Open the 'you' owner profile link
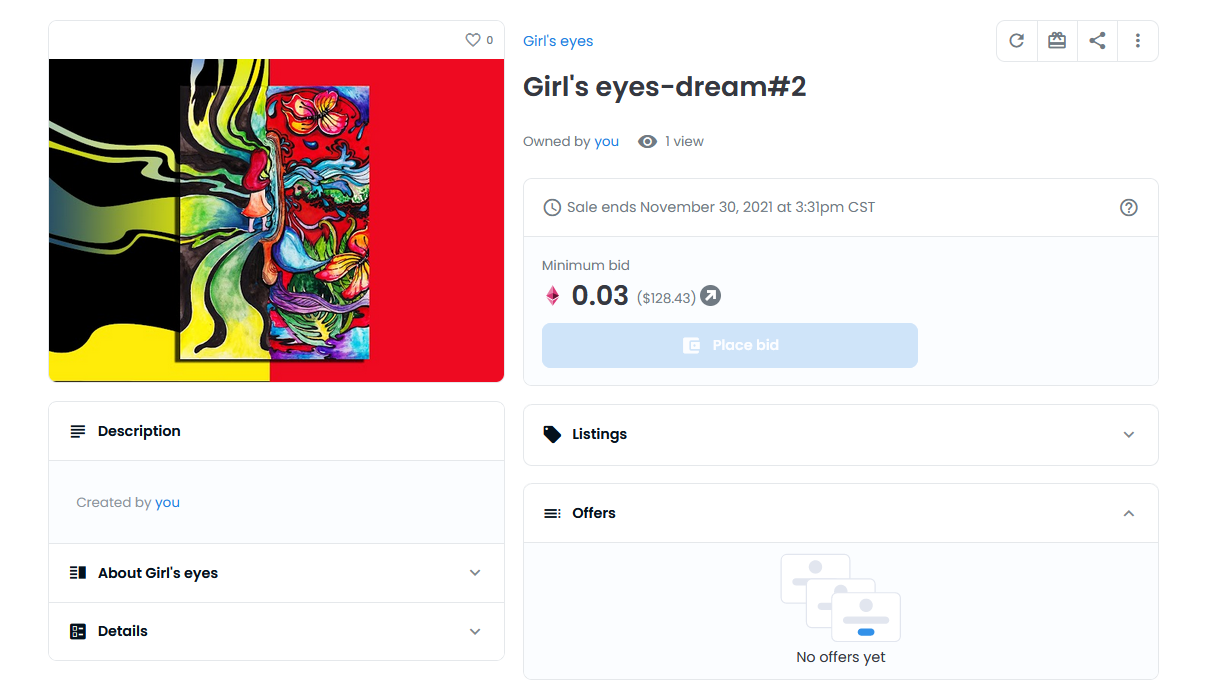The width and height of the screenshot is (1211, 698). point(606,142)
